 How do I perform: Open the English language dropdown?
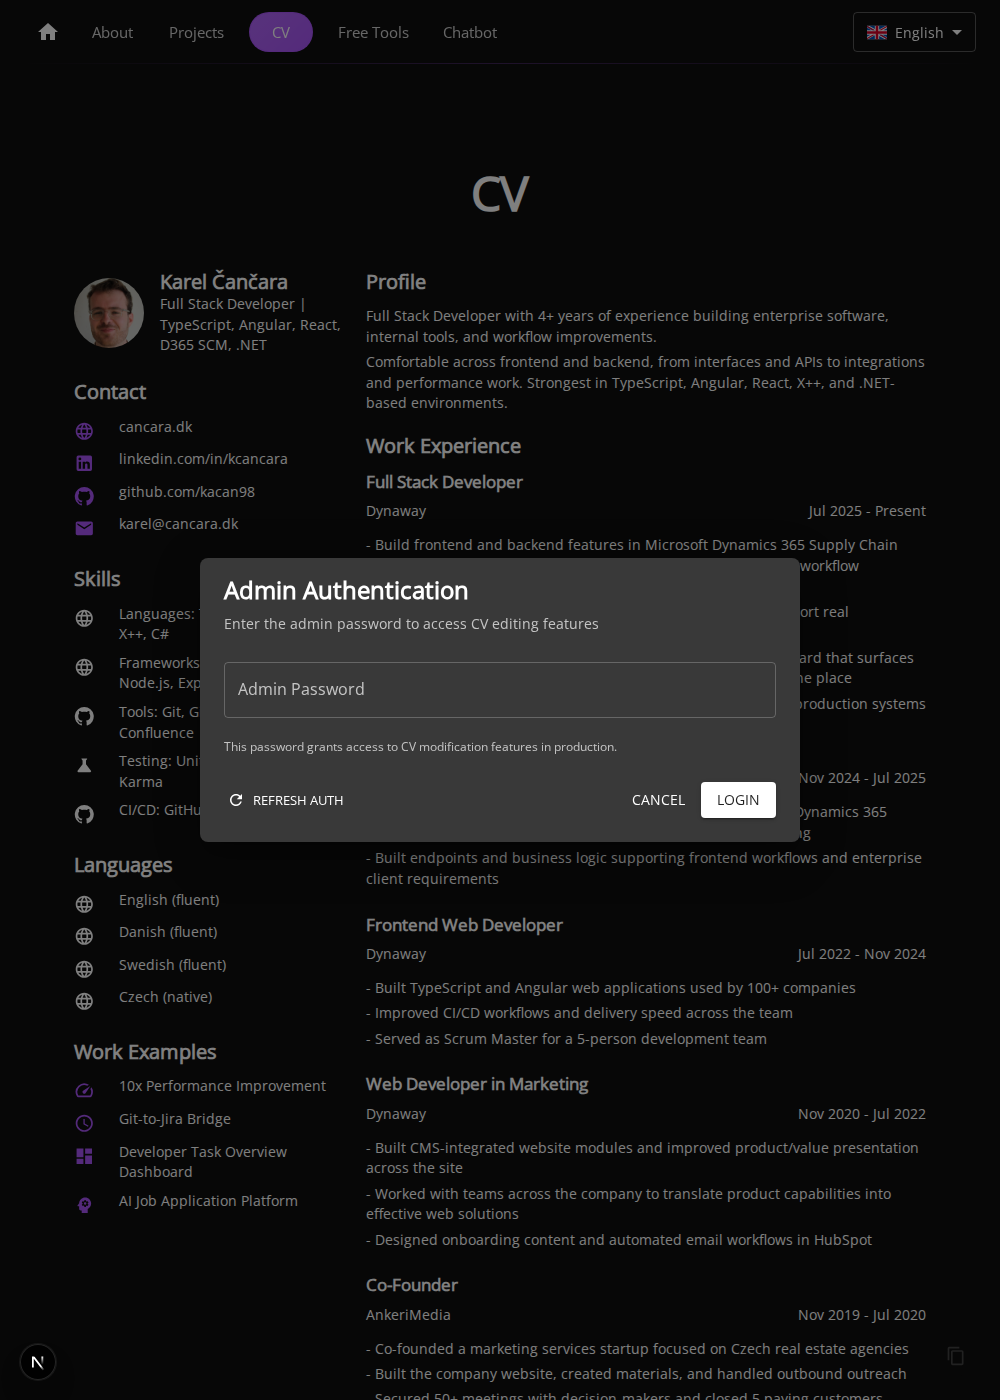(x=913, y=32)
